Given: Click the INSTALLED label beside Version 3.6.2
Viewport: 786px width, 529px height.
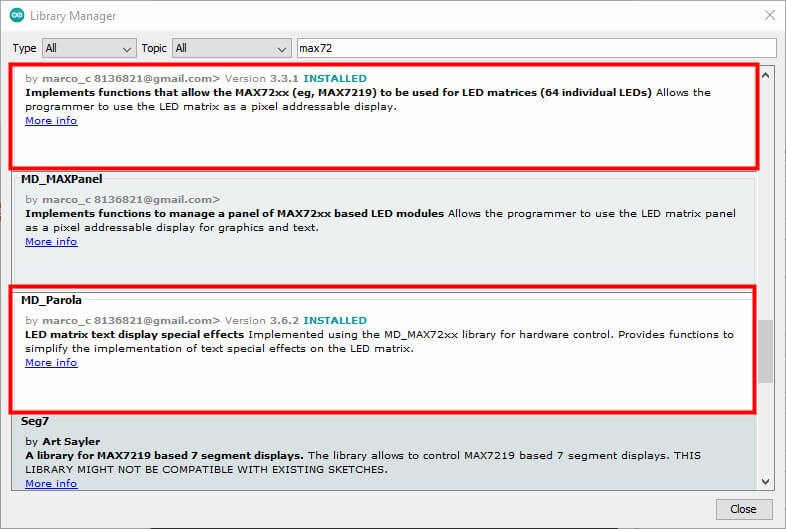Looking at the screenshot, I should 335,320.
